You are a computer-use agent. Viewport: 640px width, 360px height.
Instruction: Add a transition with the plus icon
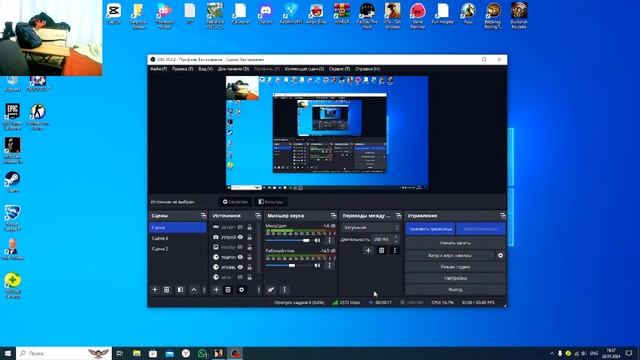tap(368, 251)
